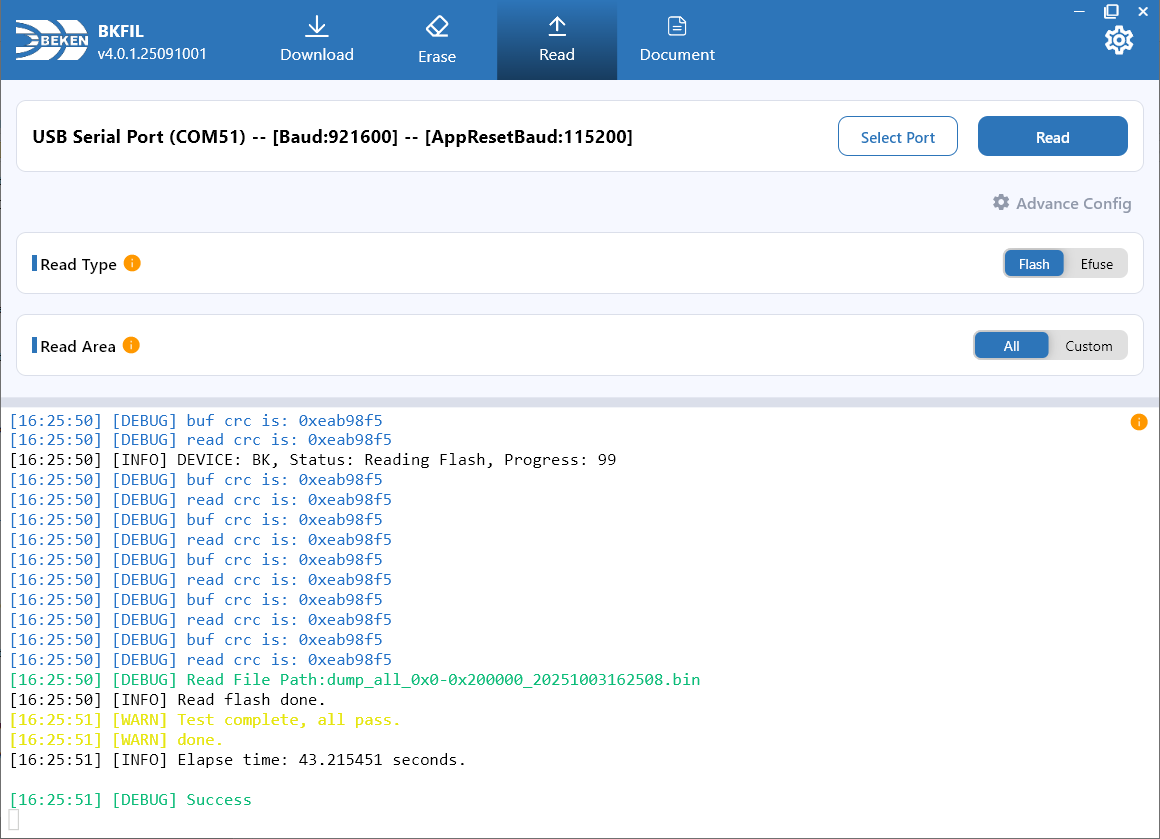Image resolution: width=1160 pixels, height=839 pixels.
Task: Click the 'Progress: 99' log line
Action: click(313, 460)
